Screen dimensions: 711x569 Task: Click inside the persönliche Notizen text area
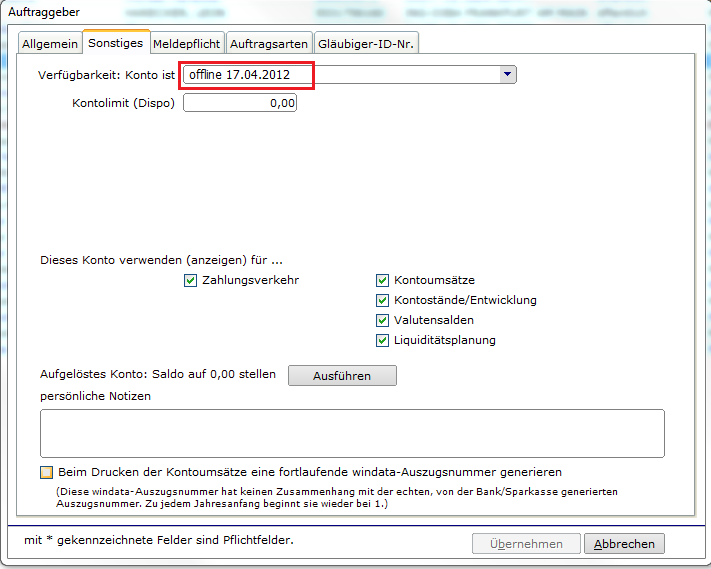(x=352, y=433)
